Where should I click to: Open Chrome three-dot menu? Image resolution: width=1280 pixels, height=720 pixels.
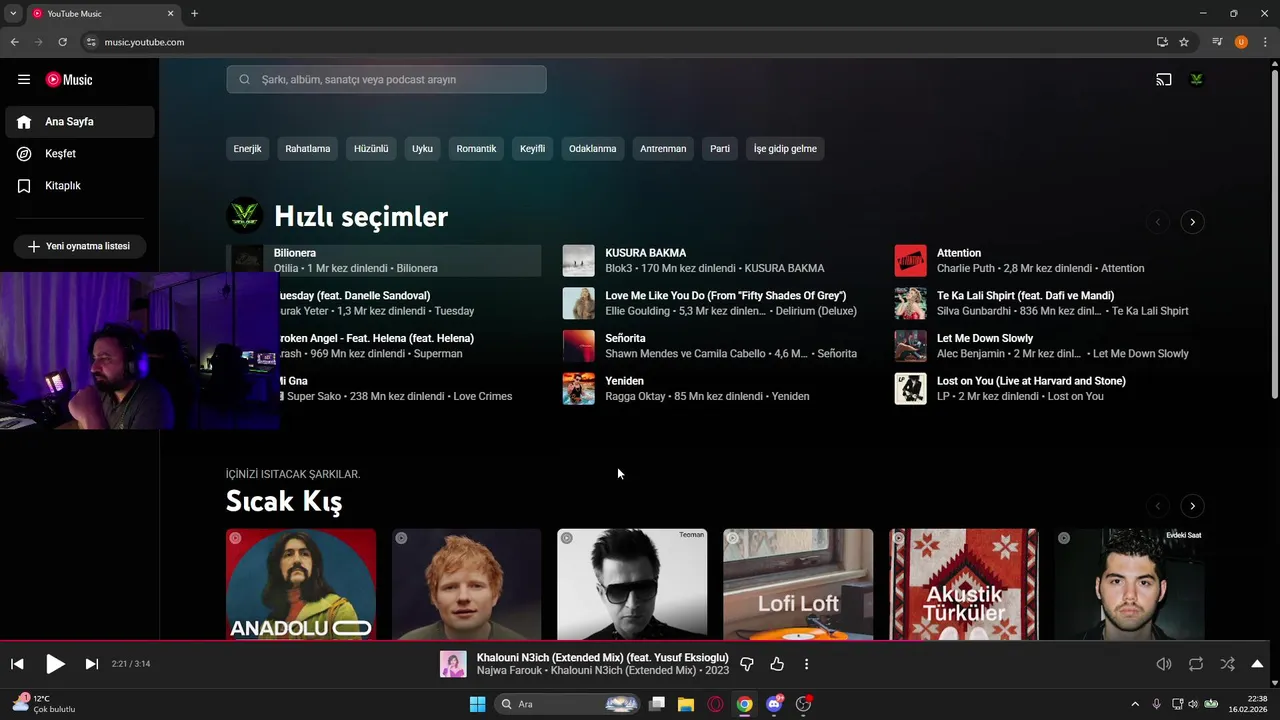(x=1265, y=42)
